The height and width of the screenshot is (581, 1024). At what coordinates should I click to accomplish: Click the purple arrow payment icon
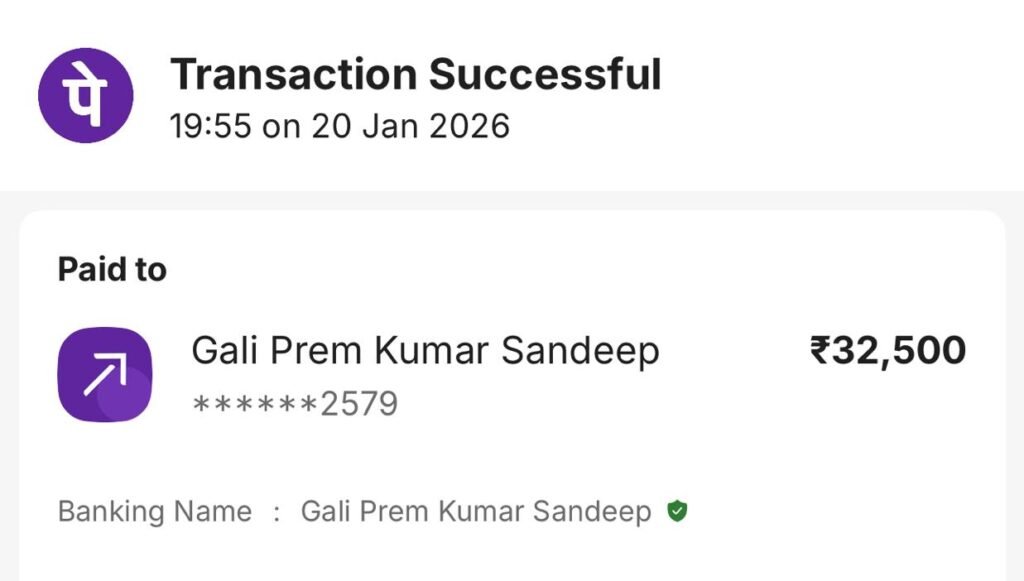[105, 375]
